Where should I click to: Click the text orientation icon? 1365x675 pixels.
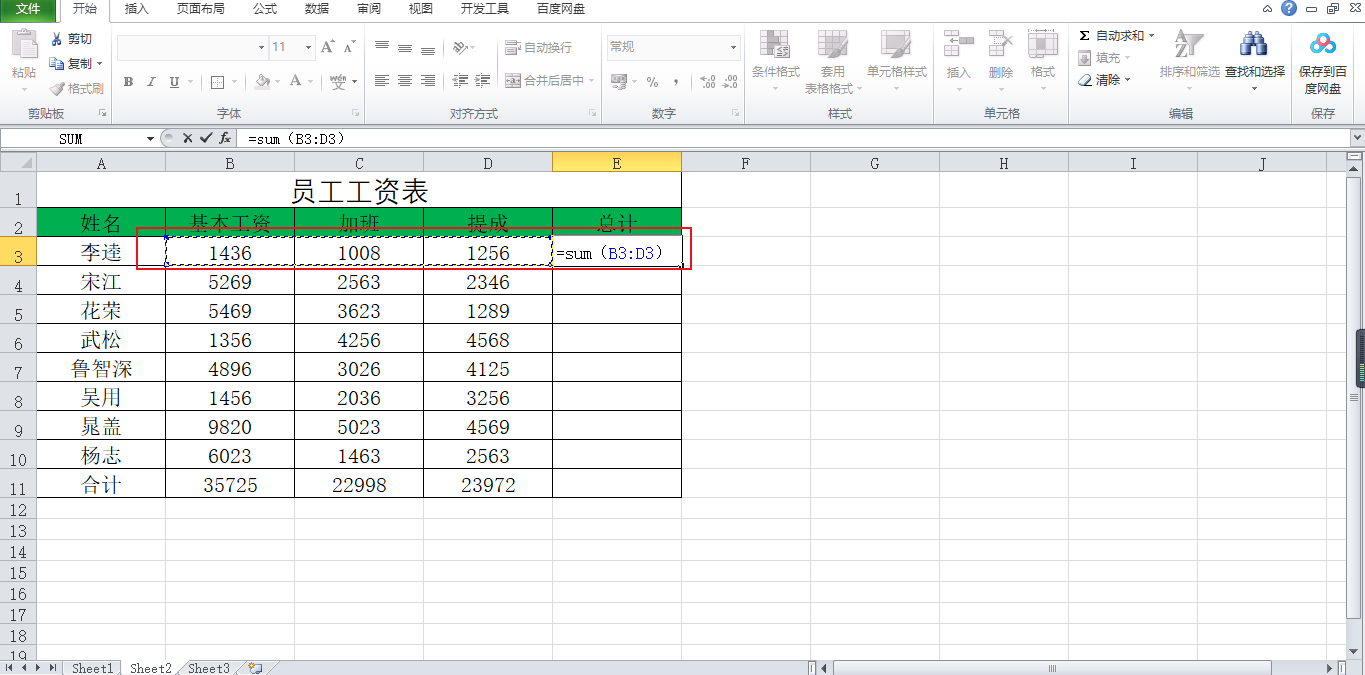(x=459, y=47)
